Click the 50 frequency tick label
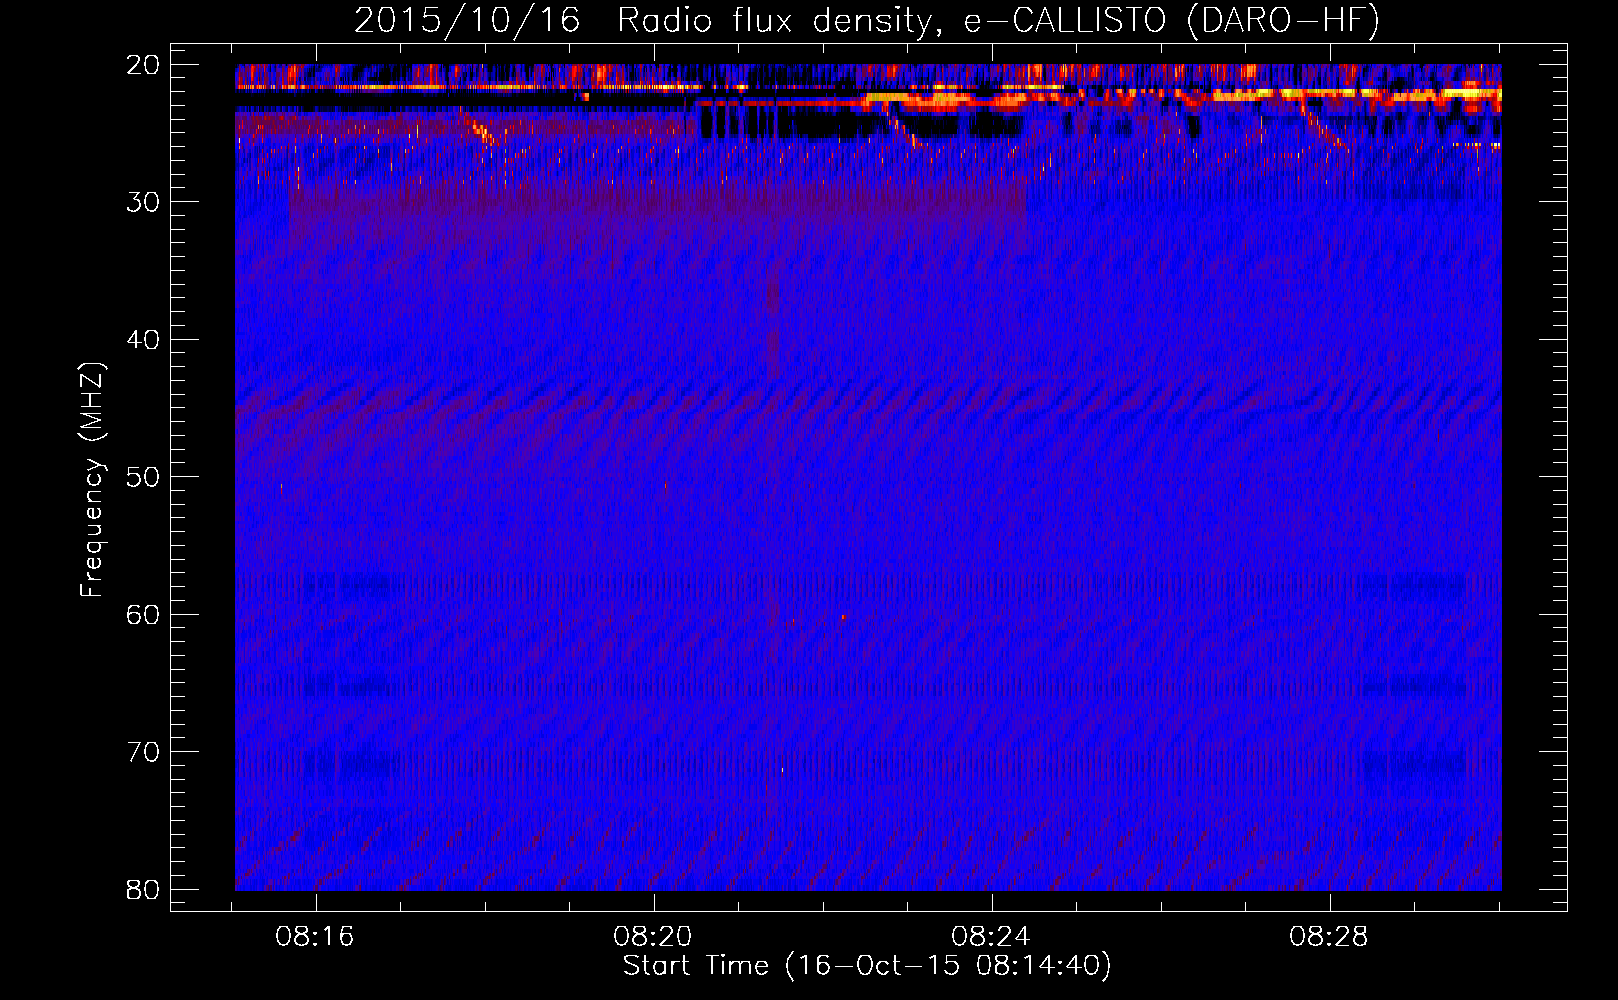 [x=144, y=477]
